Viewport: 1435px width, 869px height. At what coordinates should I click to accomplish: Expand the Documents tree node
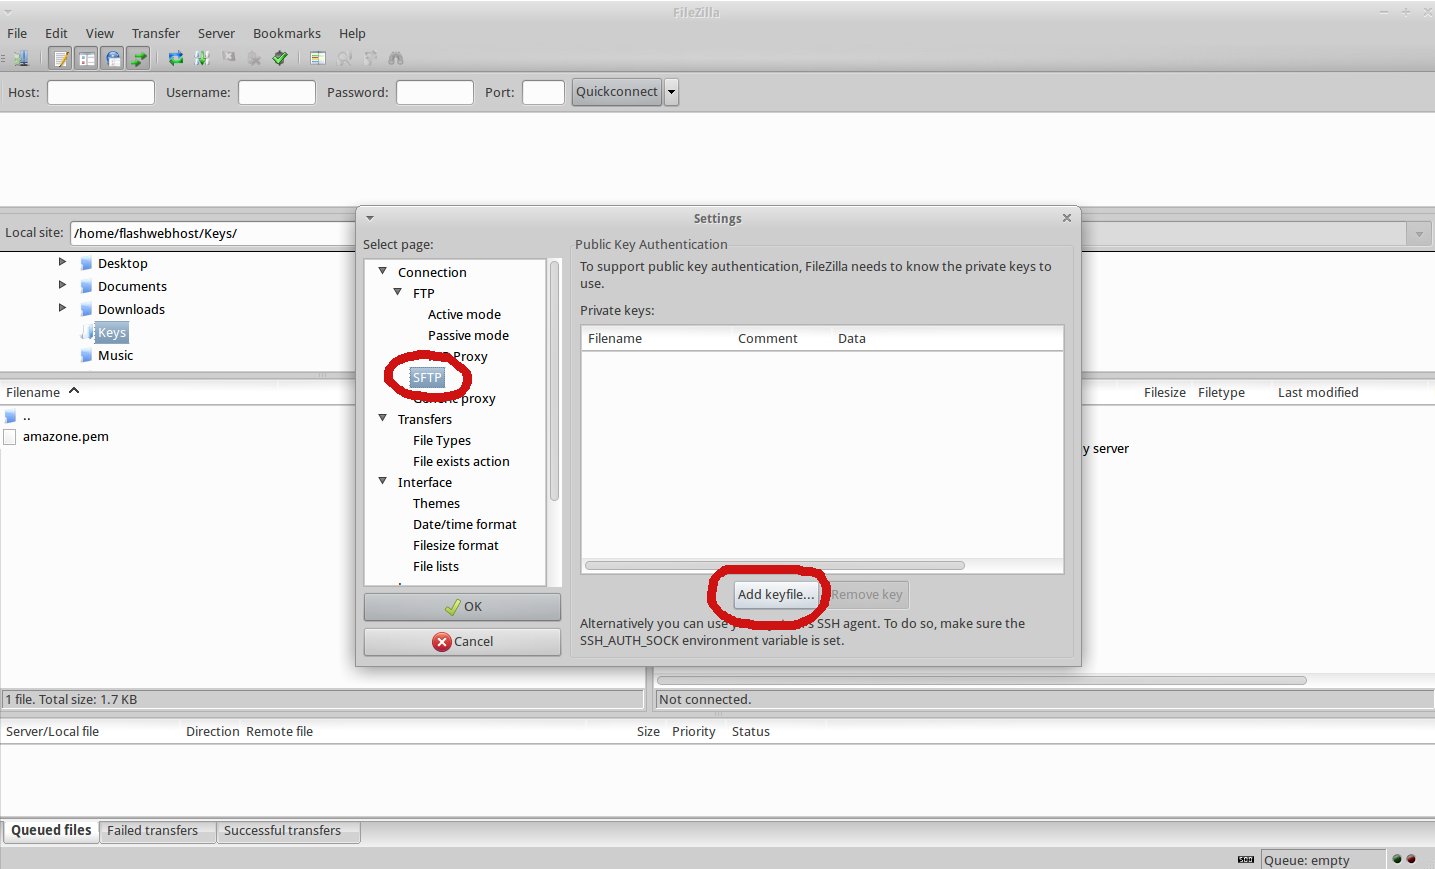tap(62, 285)
